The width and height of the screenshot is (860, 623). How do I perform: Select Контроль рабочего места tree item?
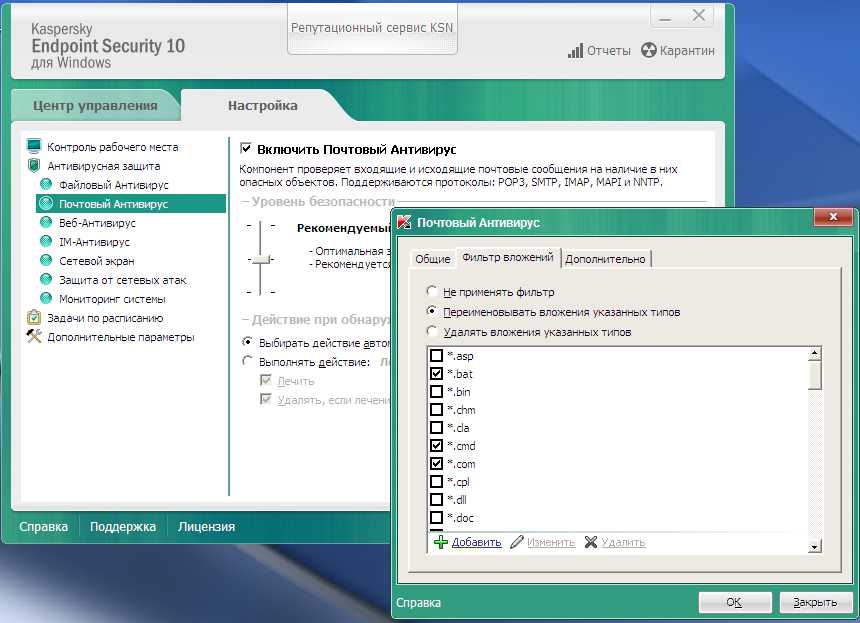pos(112,147)
